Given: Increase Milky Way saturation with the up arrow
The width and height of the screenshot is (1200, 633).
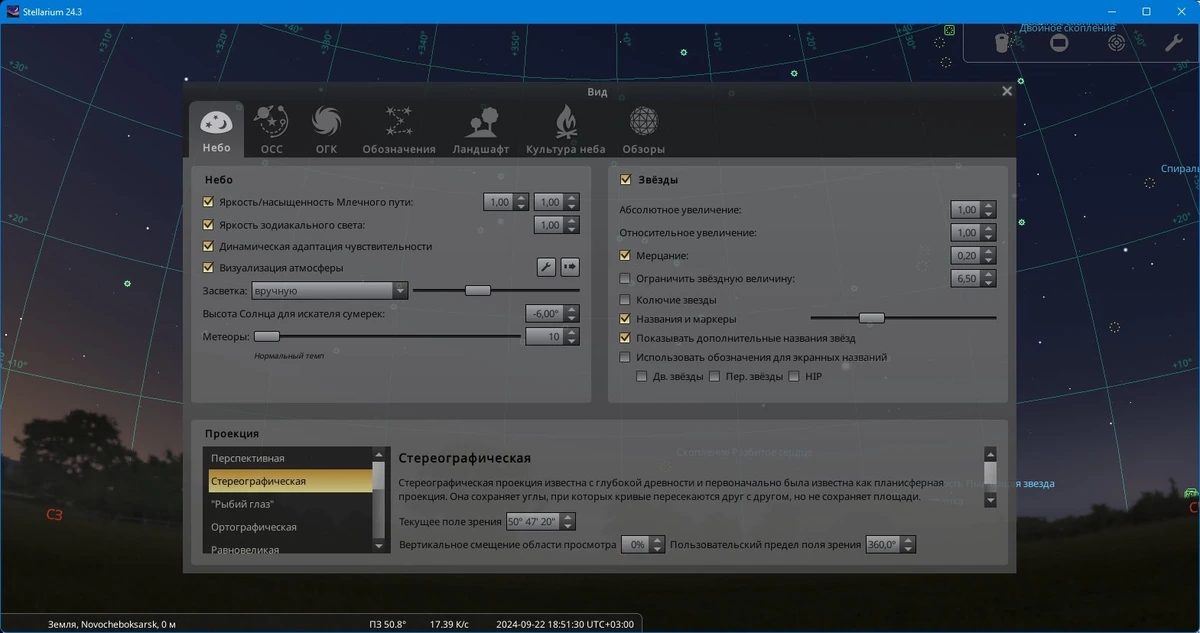Looking at the screenshot, I should click(572, 198).
